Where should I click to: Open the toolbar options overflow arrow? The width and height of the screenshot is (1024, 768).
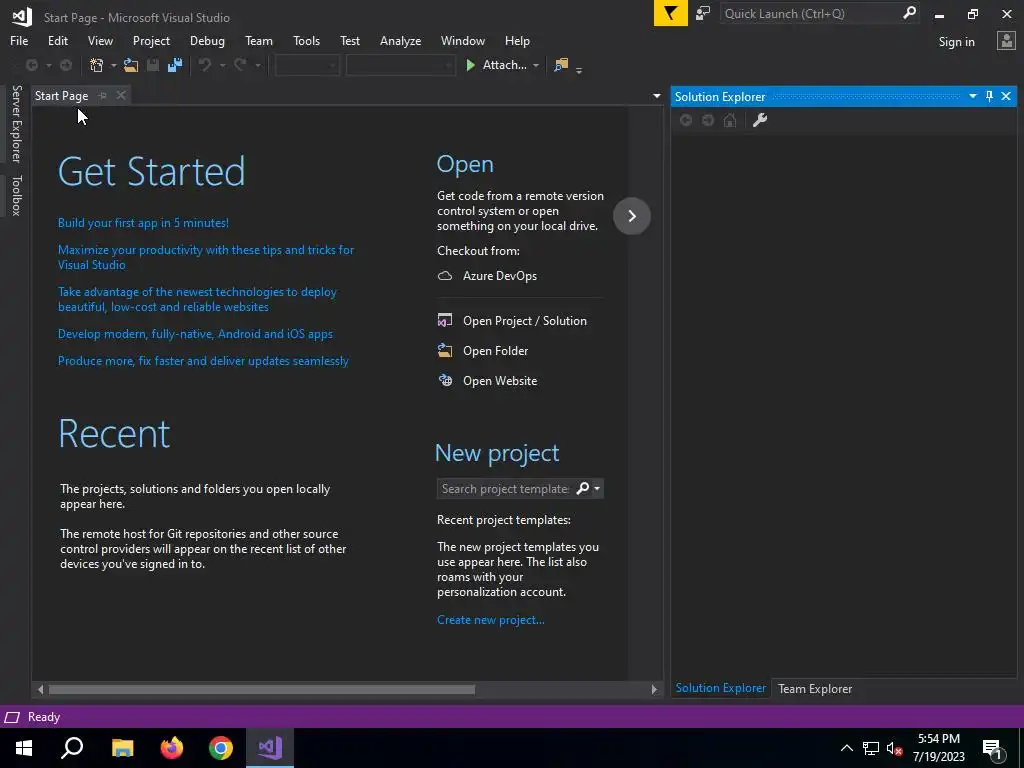coord(579,69)
